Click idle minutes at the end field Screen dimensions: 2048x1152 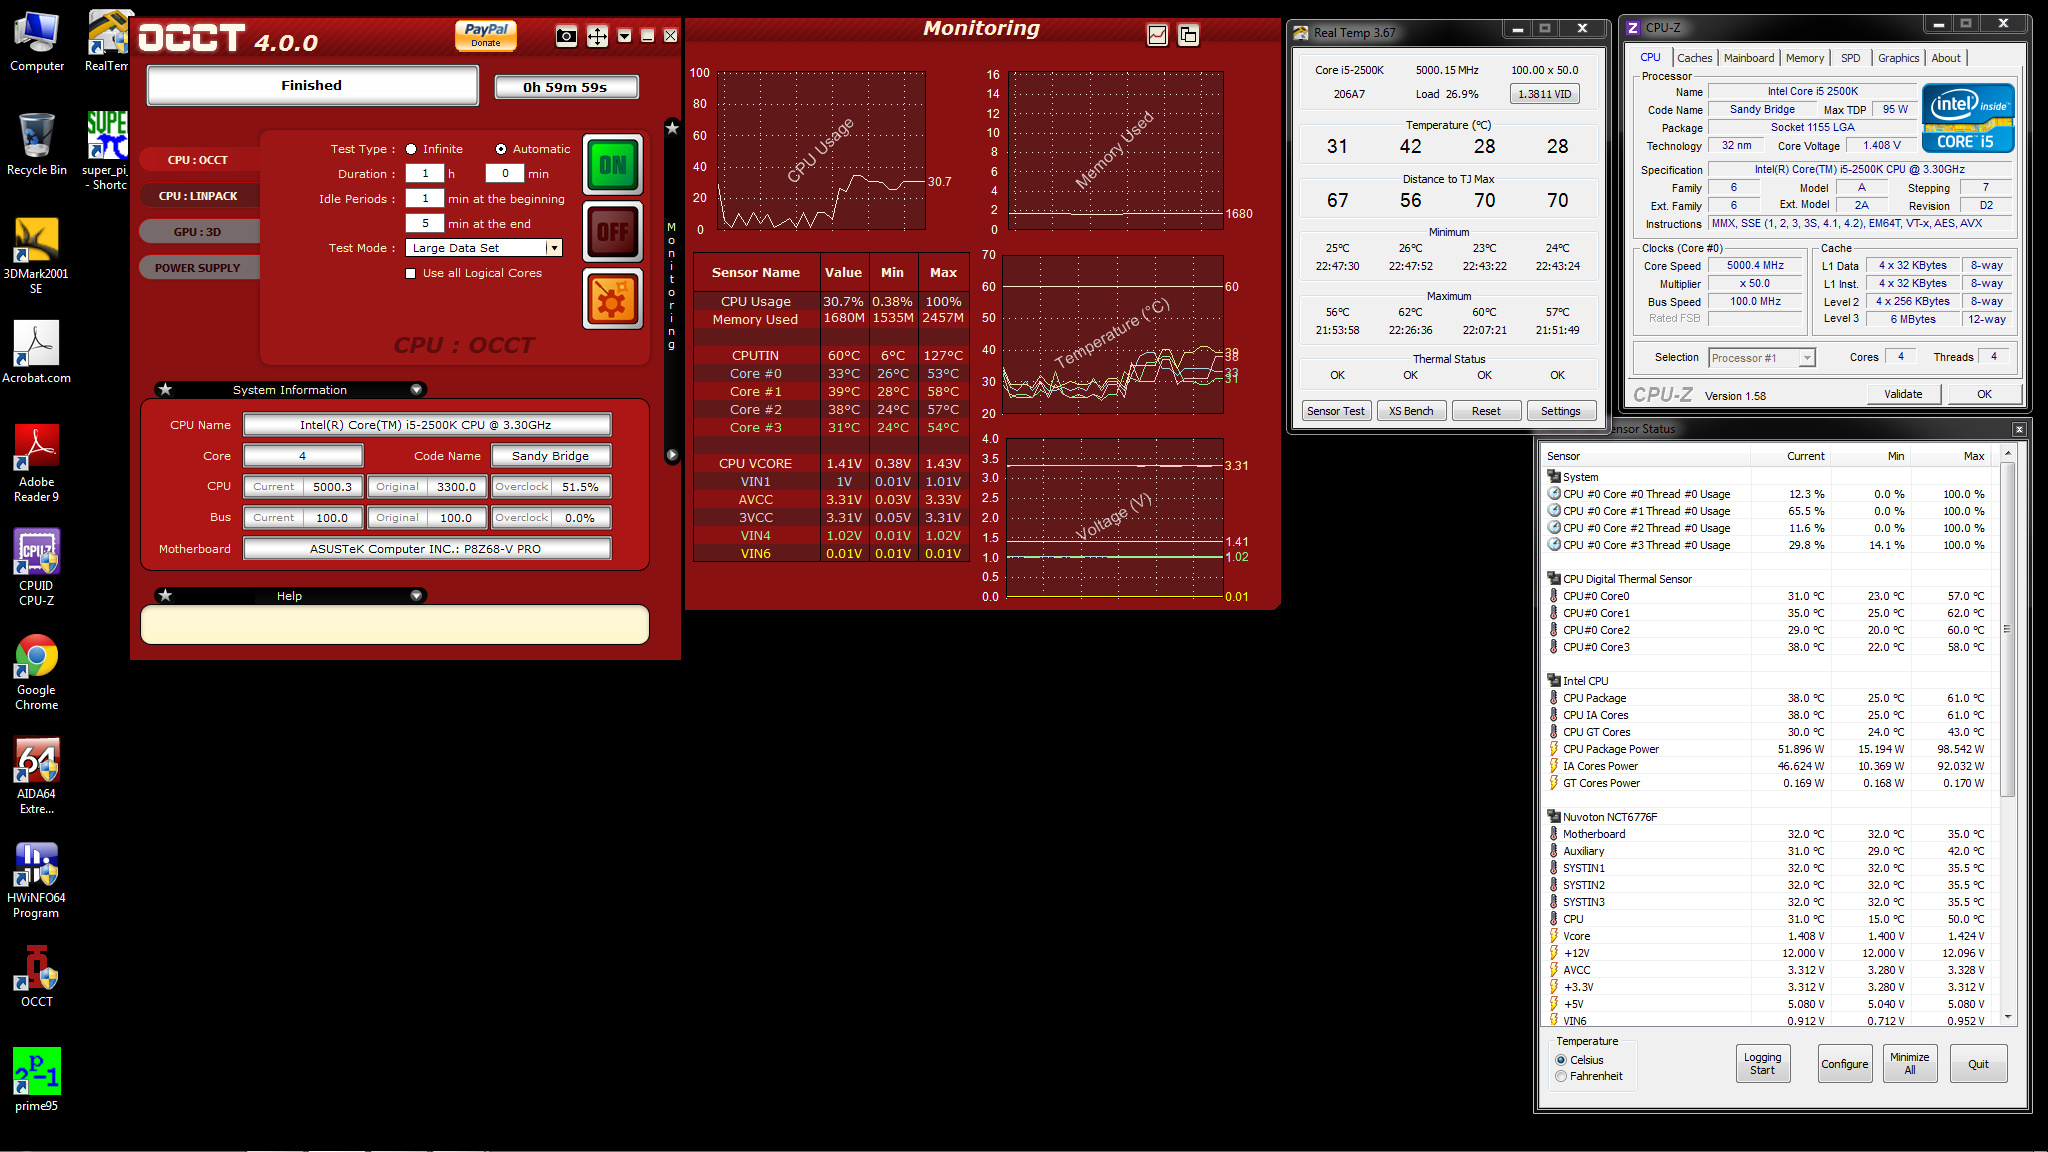[x=425, y=223]
